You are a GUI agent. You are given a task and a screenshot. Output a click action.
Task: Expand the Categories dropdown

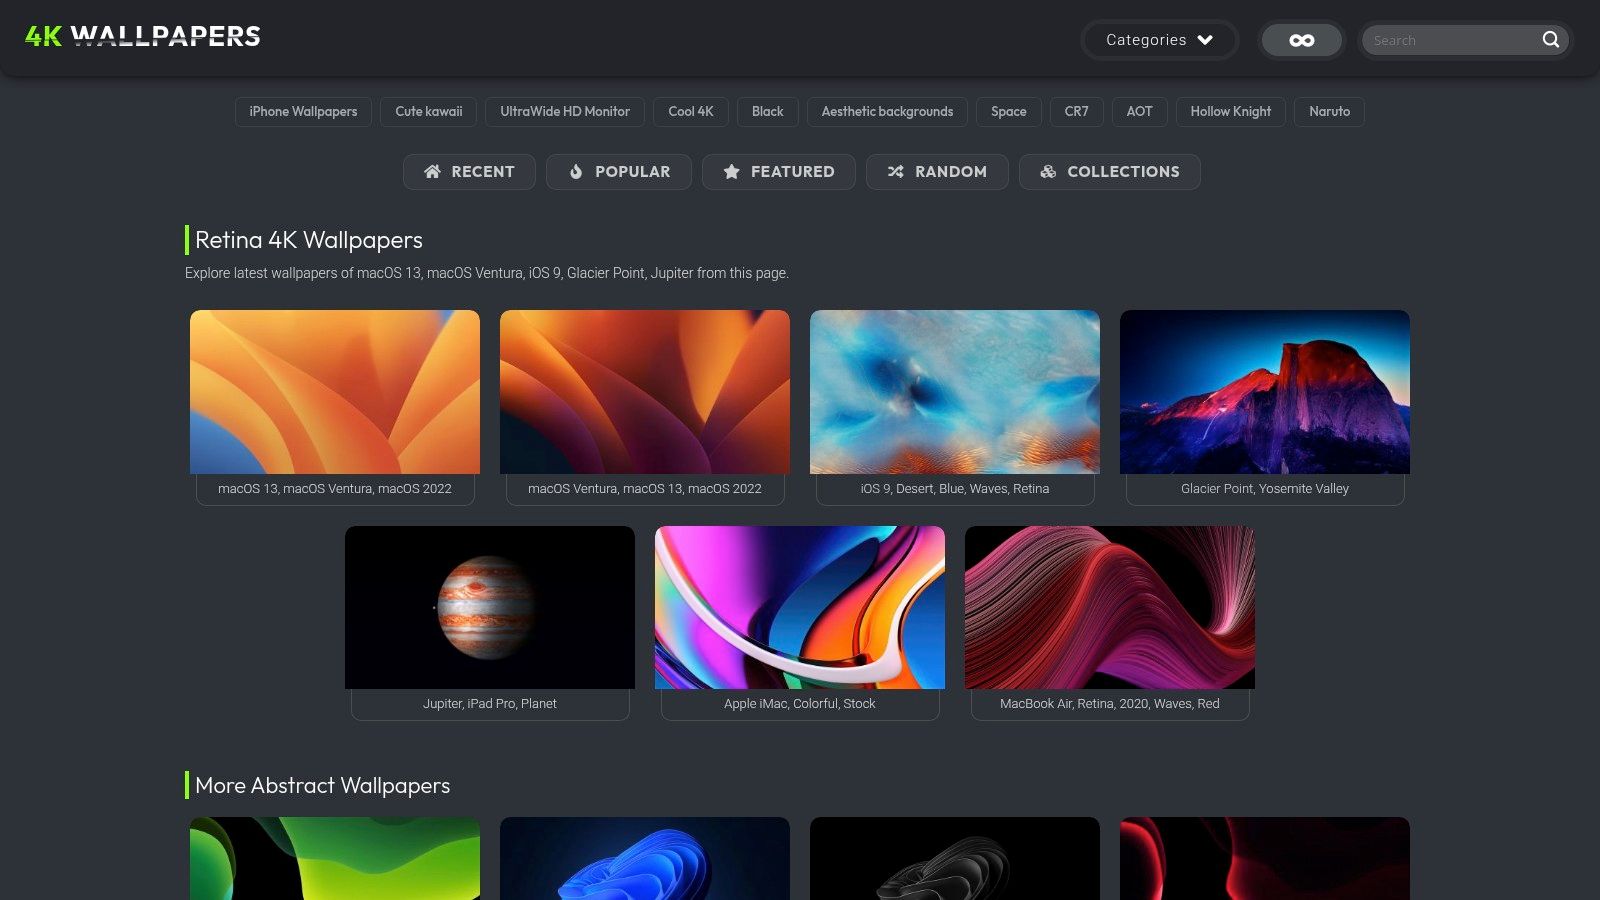(x=1160, y=40)
